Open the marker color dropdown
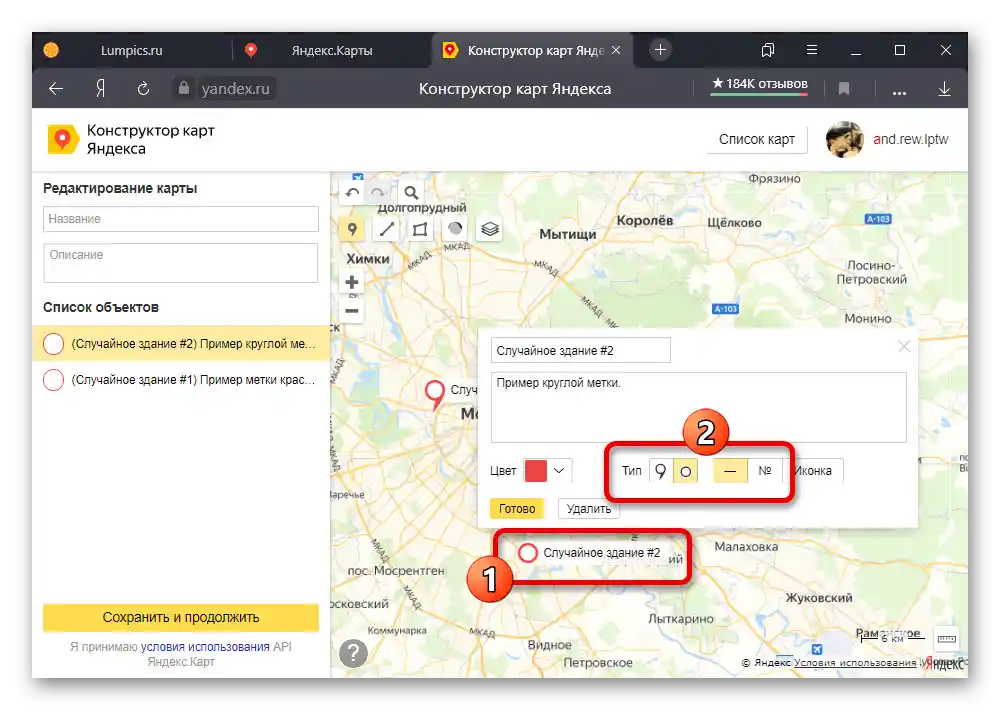1000x710 pixels. coord(556,470)
